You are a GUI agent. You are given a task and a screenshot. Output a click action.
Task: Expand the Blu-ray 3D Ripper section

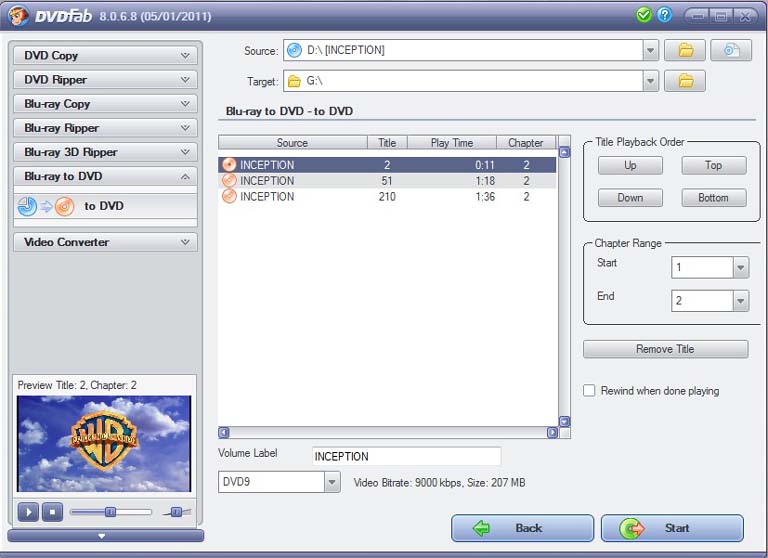click(x=105, y=152)
